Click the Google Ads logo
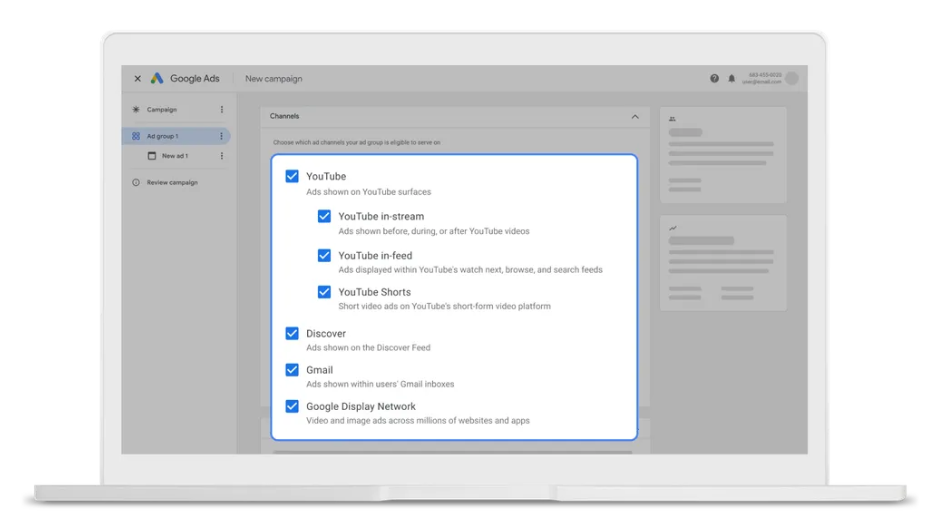936x525 pixels. tap(157, 79)
